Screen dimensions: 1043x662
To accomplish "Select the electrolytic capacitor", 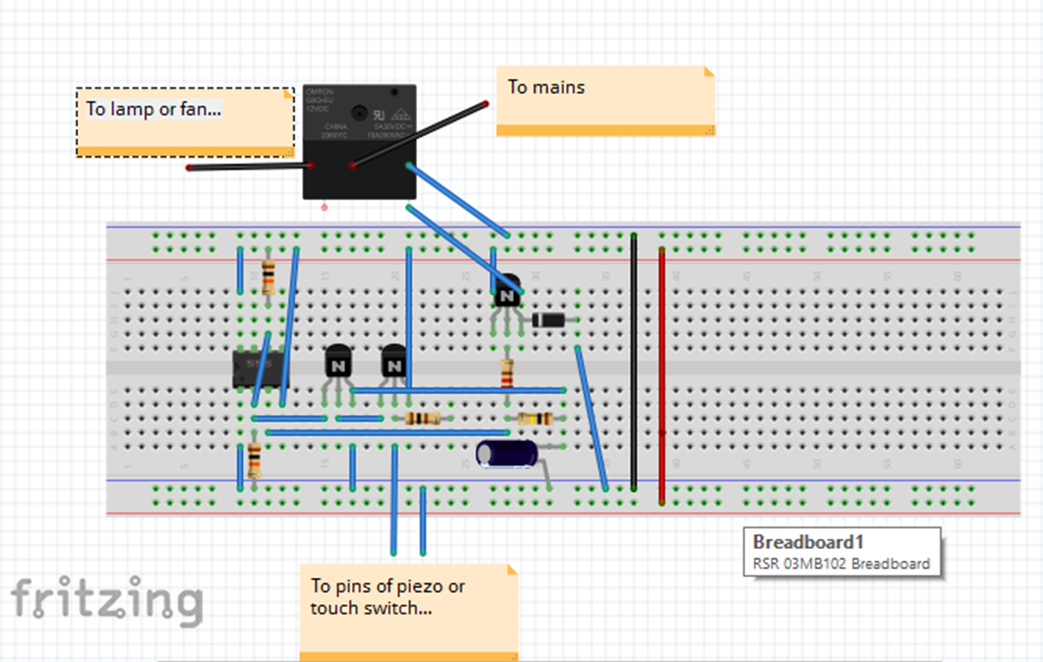I will (x=508, y=454).
